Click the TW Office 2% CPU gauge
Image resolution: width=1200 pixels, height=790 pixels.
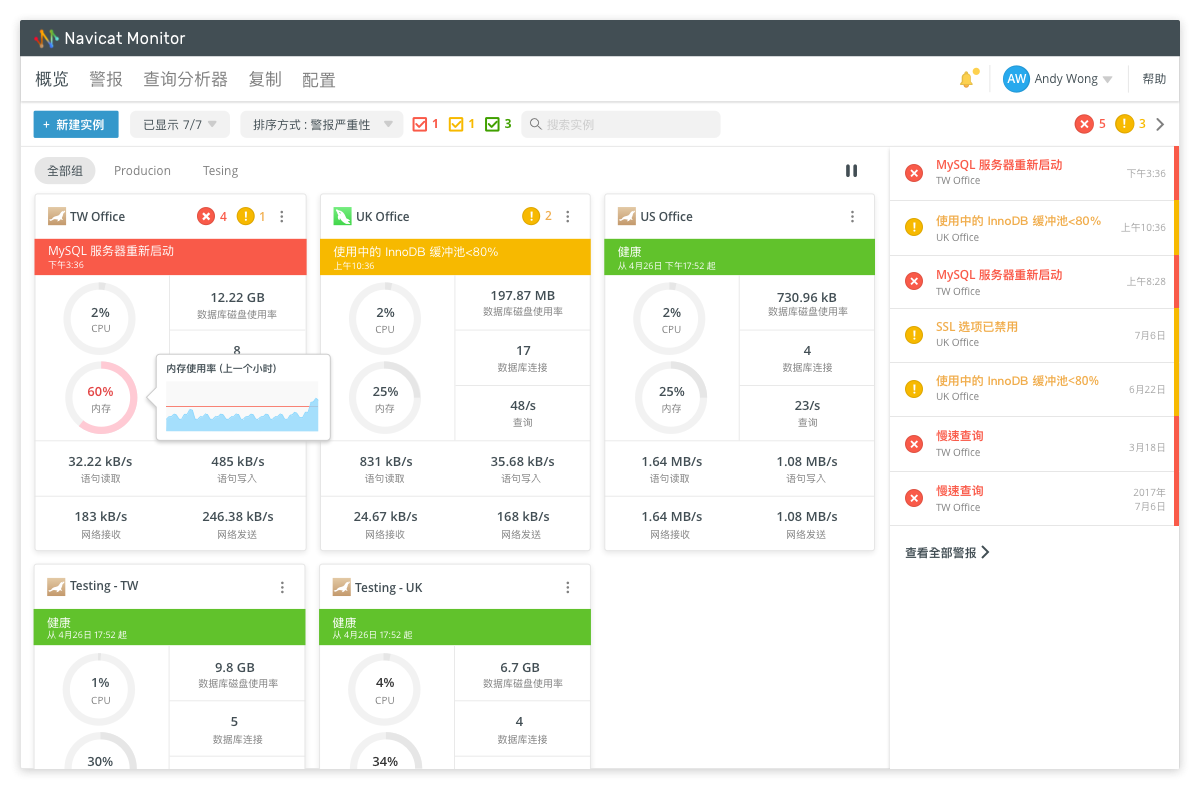[100, 318]
